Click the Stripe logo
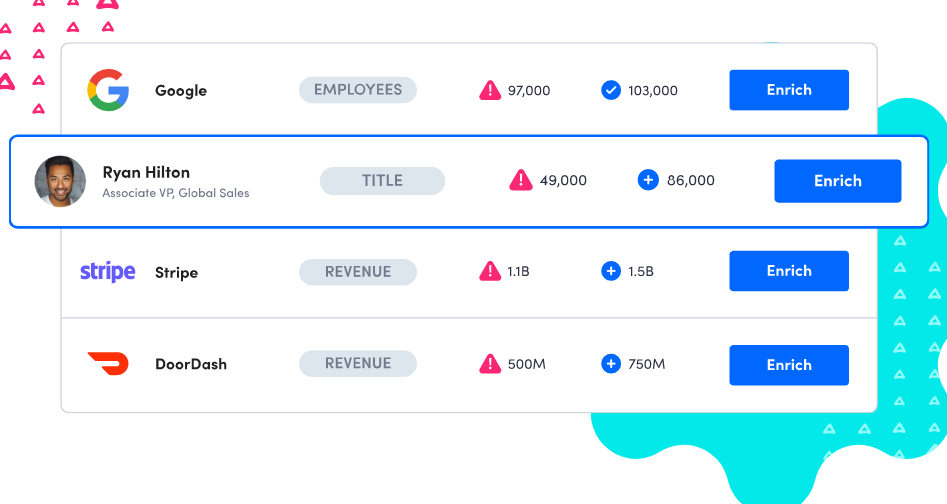Viewport: 947px width, 504px height. 108,272
